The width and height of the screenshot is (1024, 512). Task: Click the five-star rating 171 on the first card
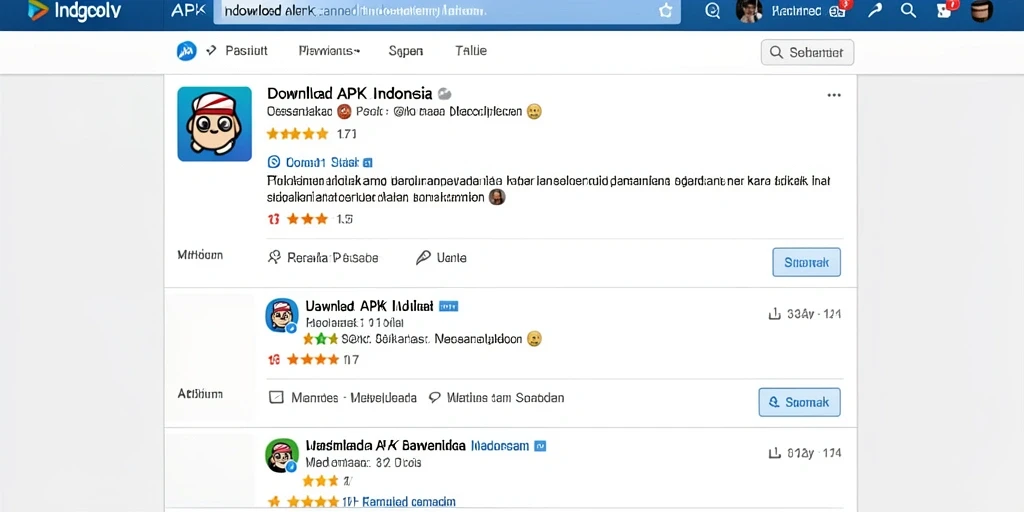[312, 135]
